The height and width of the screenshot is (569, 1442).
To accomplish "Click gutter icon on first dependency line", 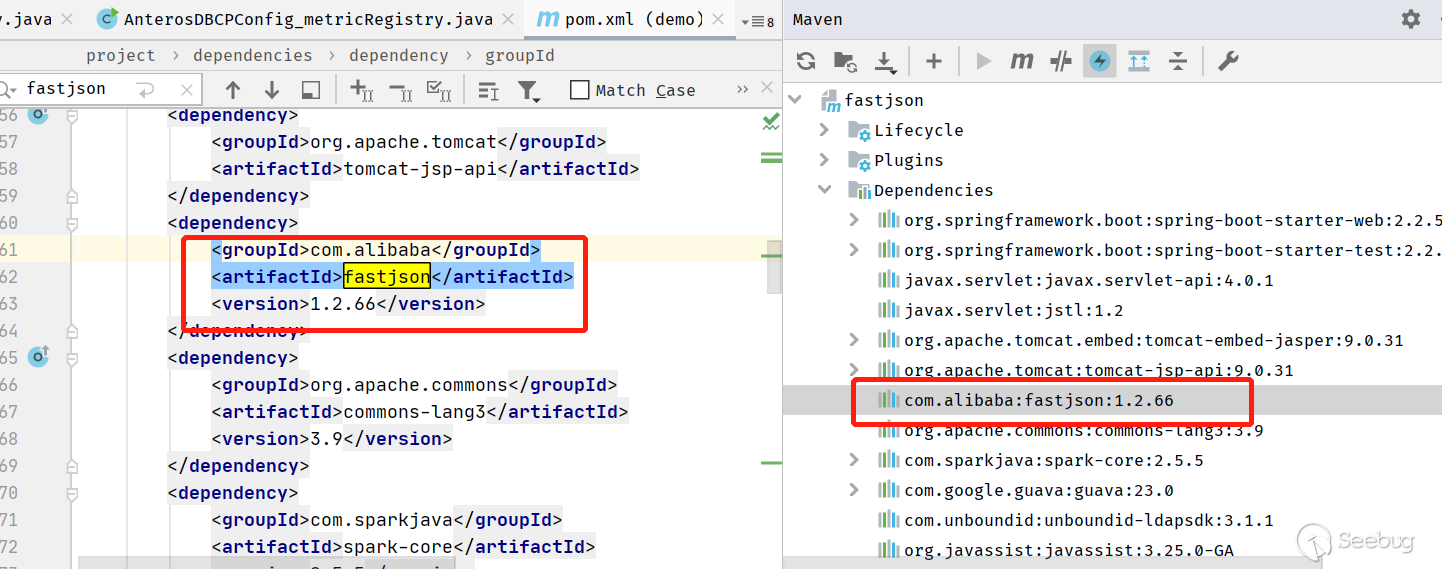I will (x=38, y=115).
